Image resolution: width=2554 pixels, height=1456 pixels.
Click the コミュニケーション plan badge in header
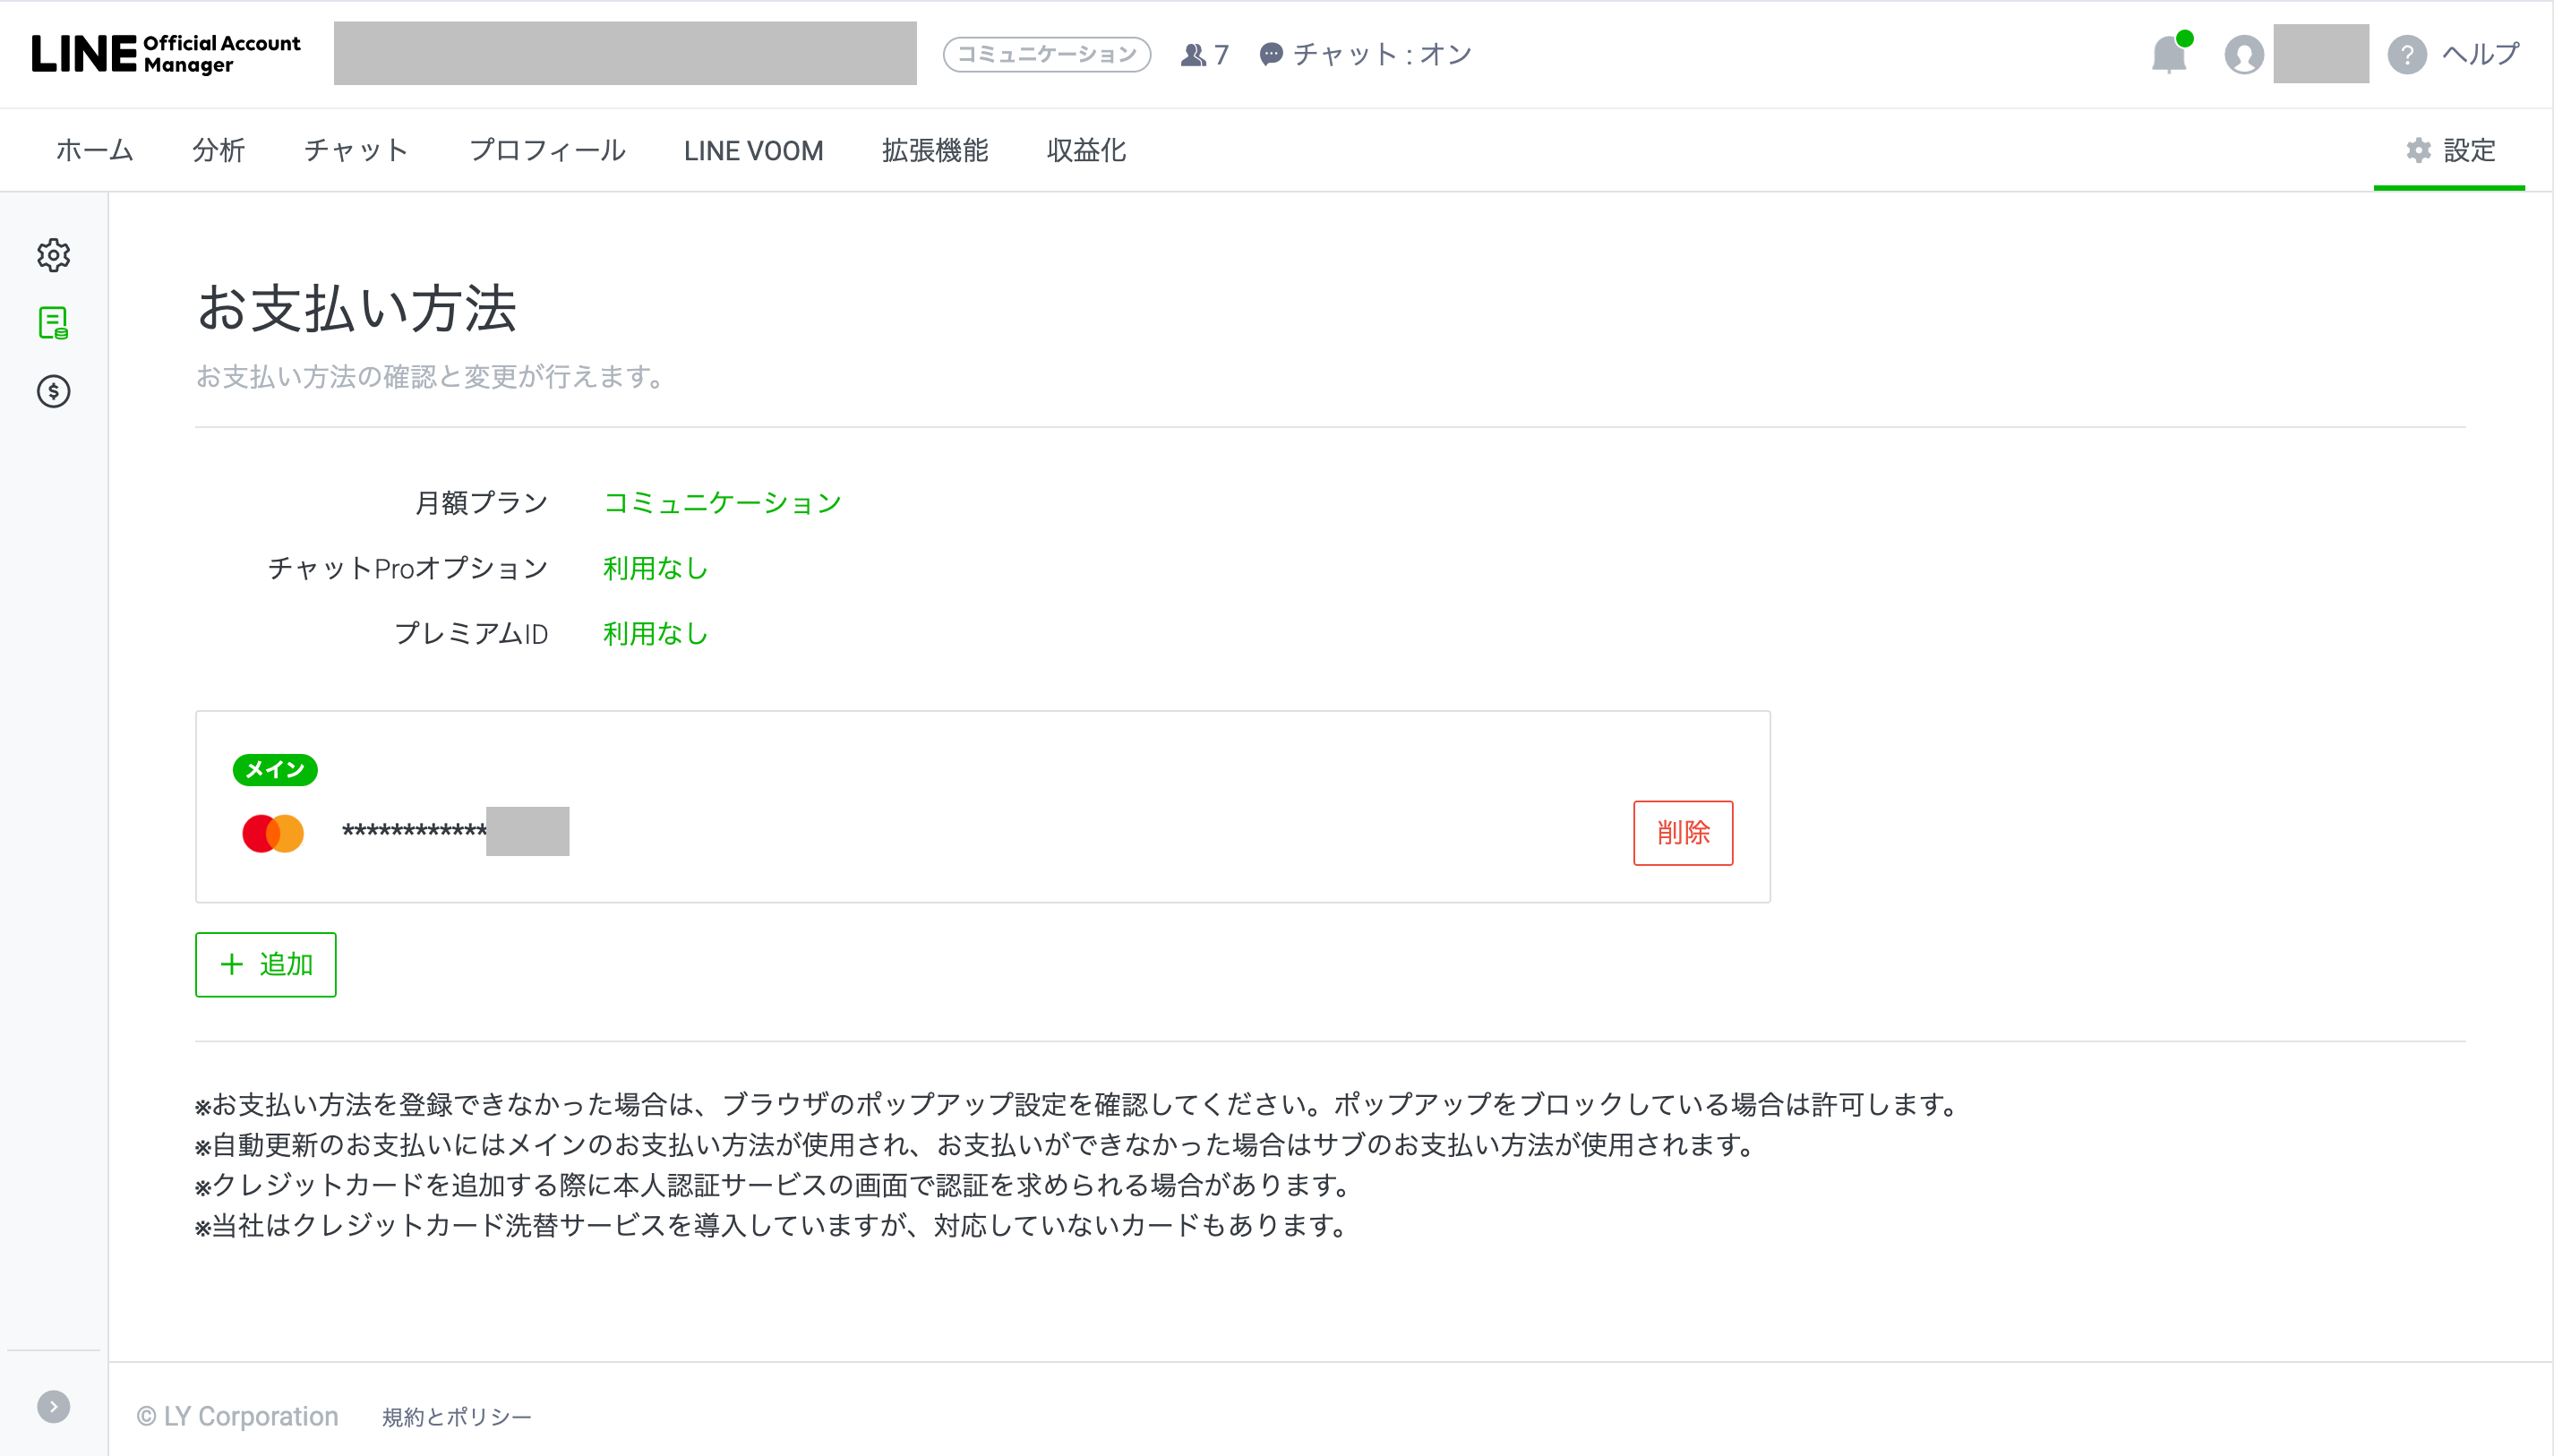pyautogui.click(x=1046, y=54)
